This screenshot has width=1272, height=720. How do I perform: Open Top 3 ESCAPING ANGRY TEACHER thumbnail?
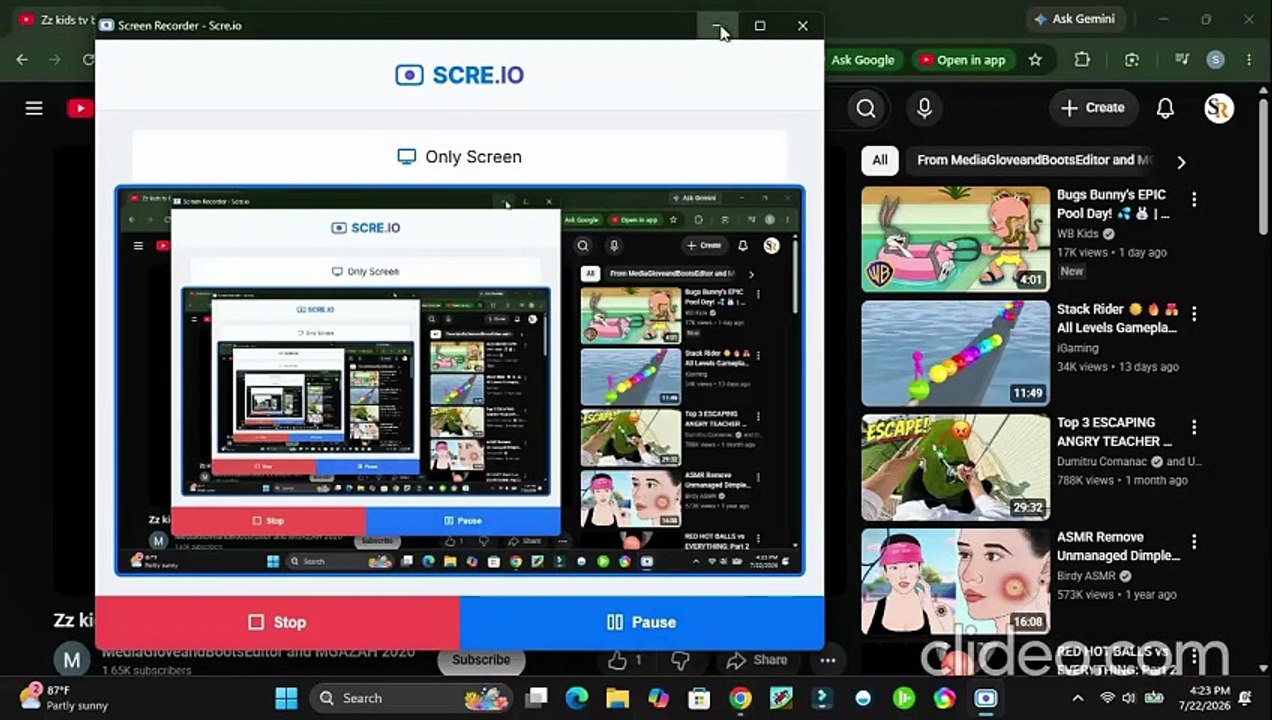tap(956, 467)
